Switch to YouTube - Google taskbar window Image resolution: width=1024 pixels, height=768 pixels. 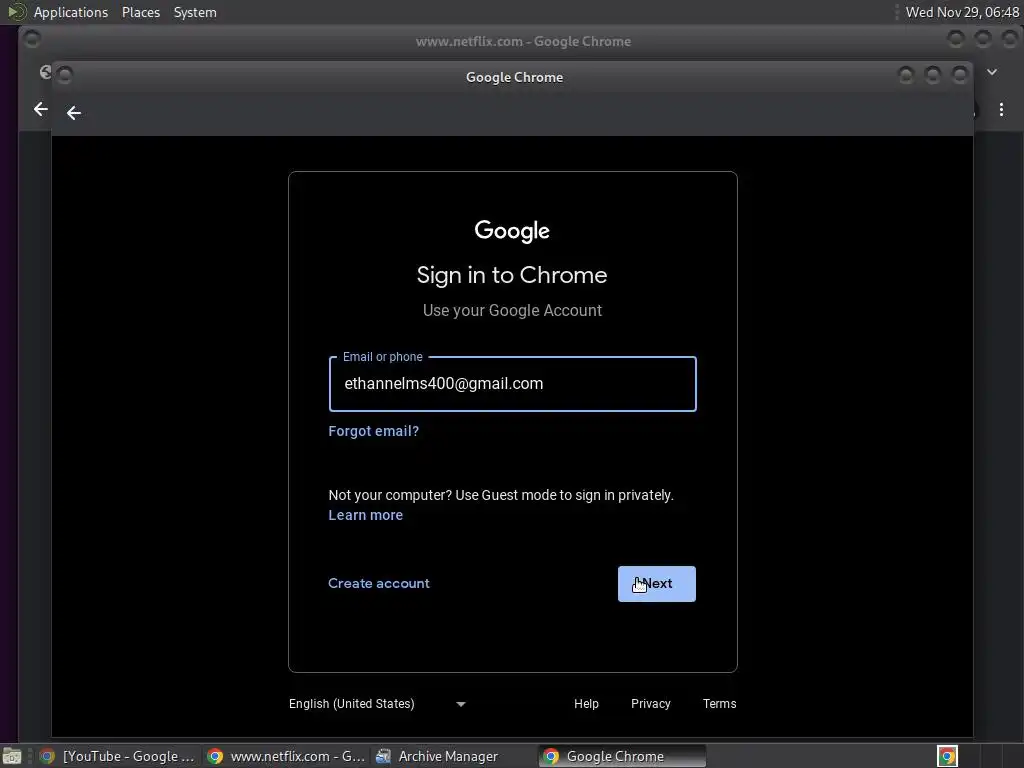[x=118, y=756]
